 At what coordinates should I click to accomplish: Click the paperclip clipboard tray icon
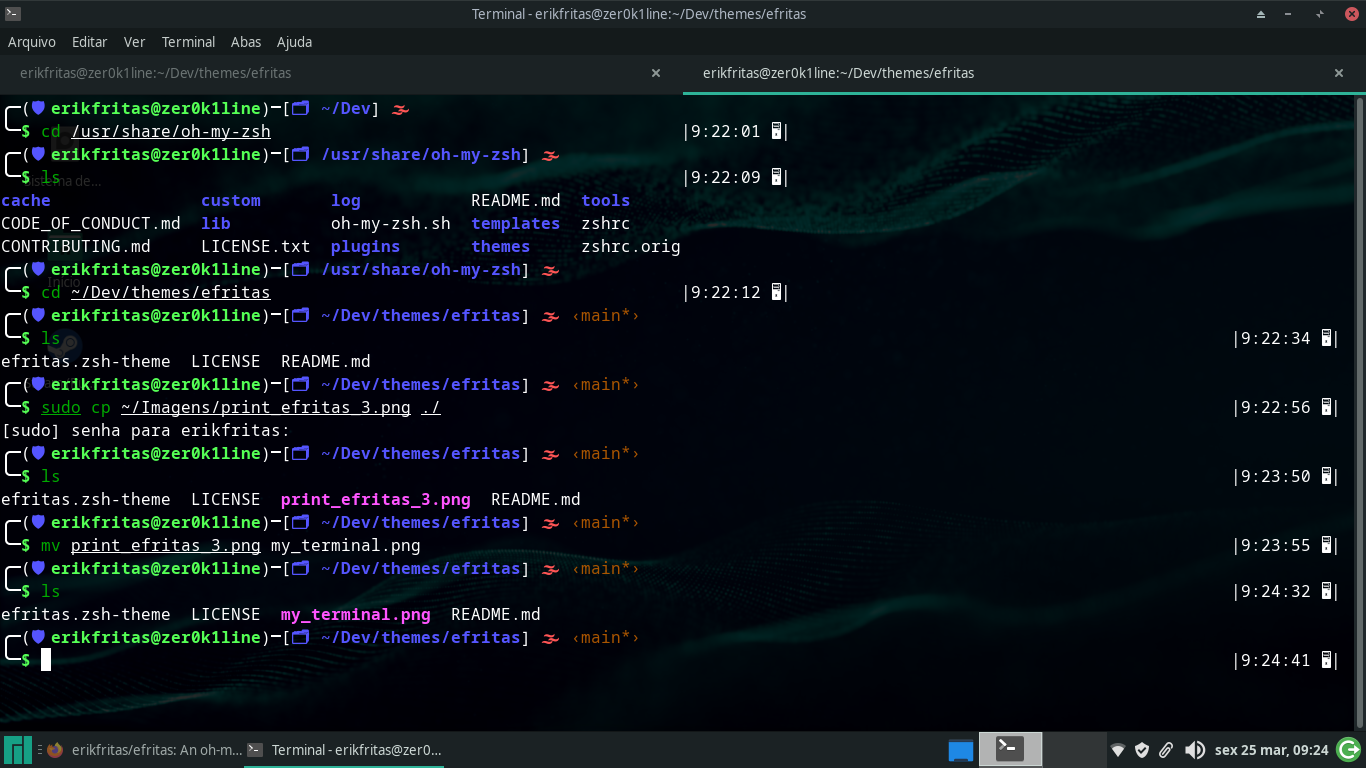point(1166,750)
